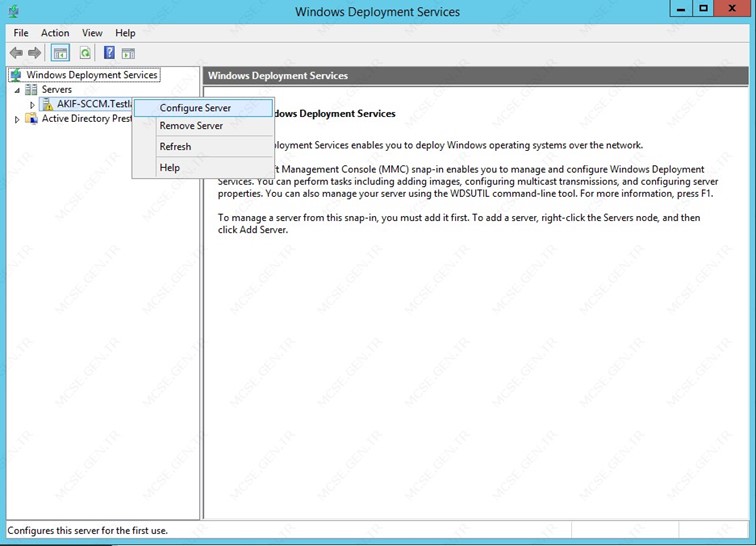Screen dimensions: 756x546
Task: Click status bar text 'Configures this server'
Action: [x=88, y=531]
